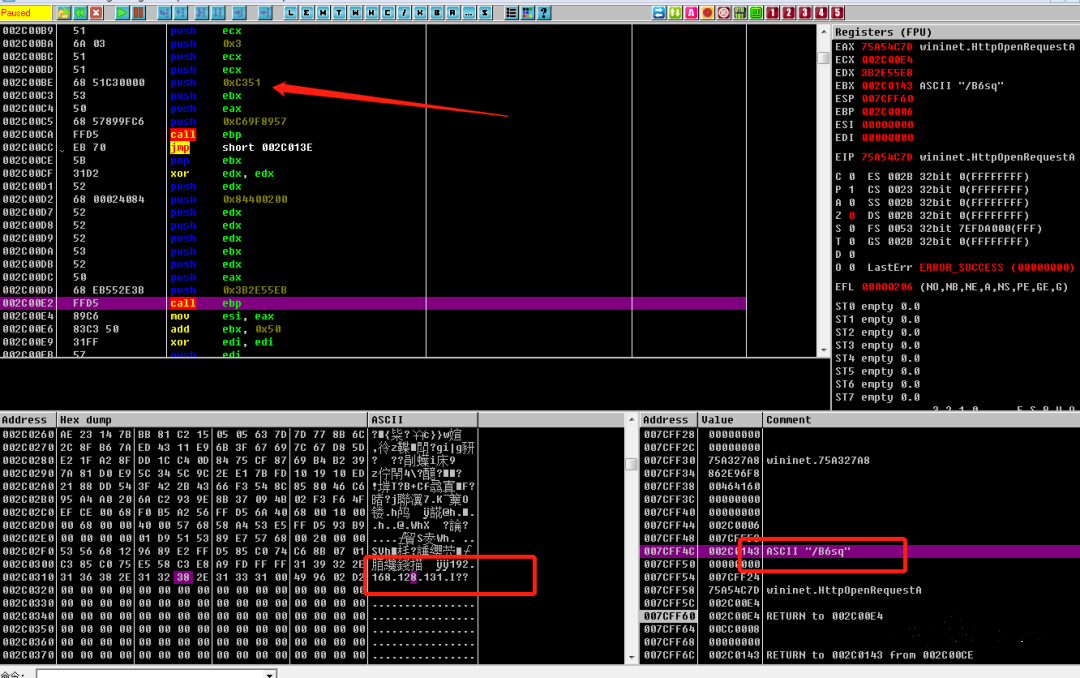Click the Value column header in stack pane
The height and width of the screenshot is (678, 1080).
[x=730, y=420]
